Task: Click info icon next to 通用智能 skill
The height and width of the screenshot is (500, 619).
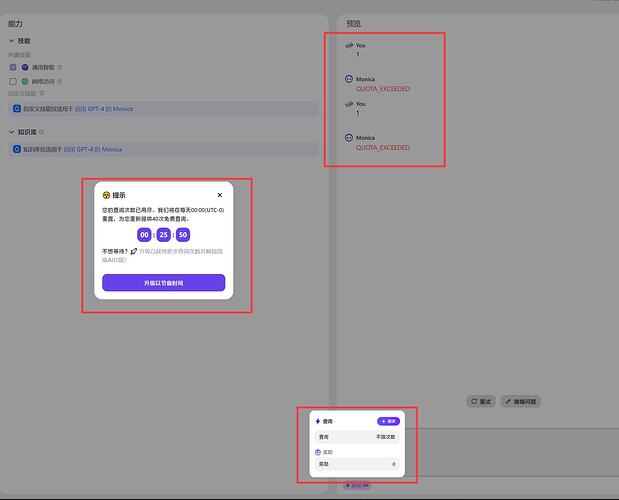Action: [60, 67]
